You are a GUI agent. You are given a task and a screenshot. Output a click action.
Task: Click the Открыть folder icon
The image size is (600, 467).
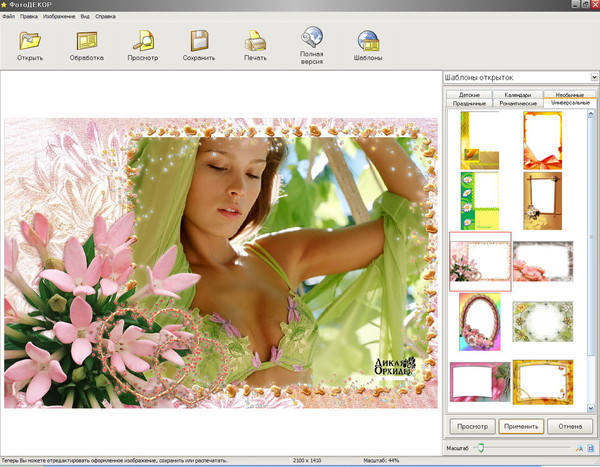[30, 41]
